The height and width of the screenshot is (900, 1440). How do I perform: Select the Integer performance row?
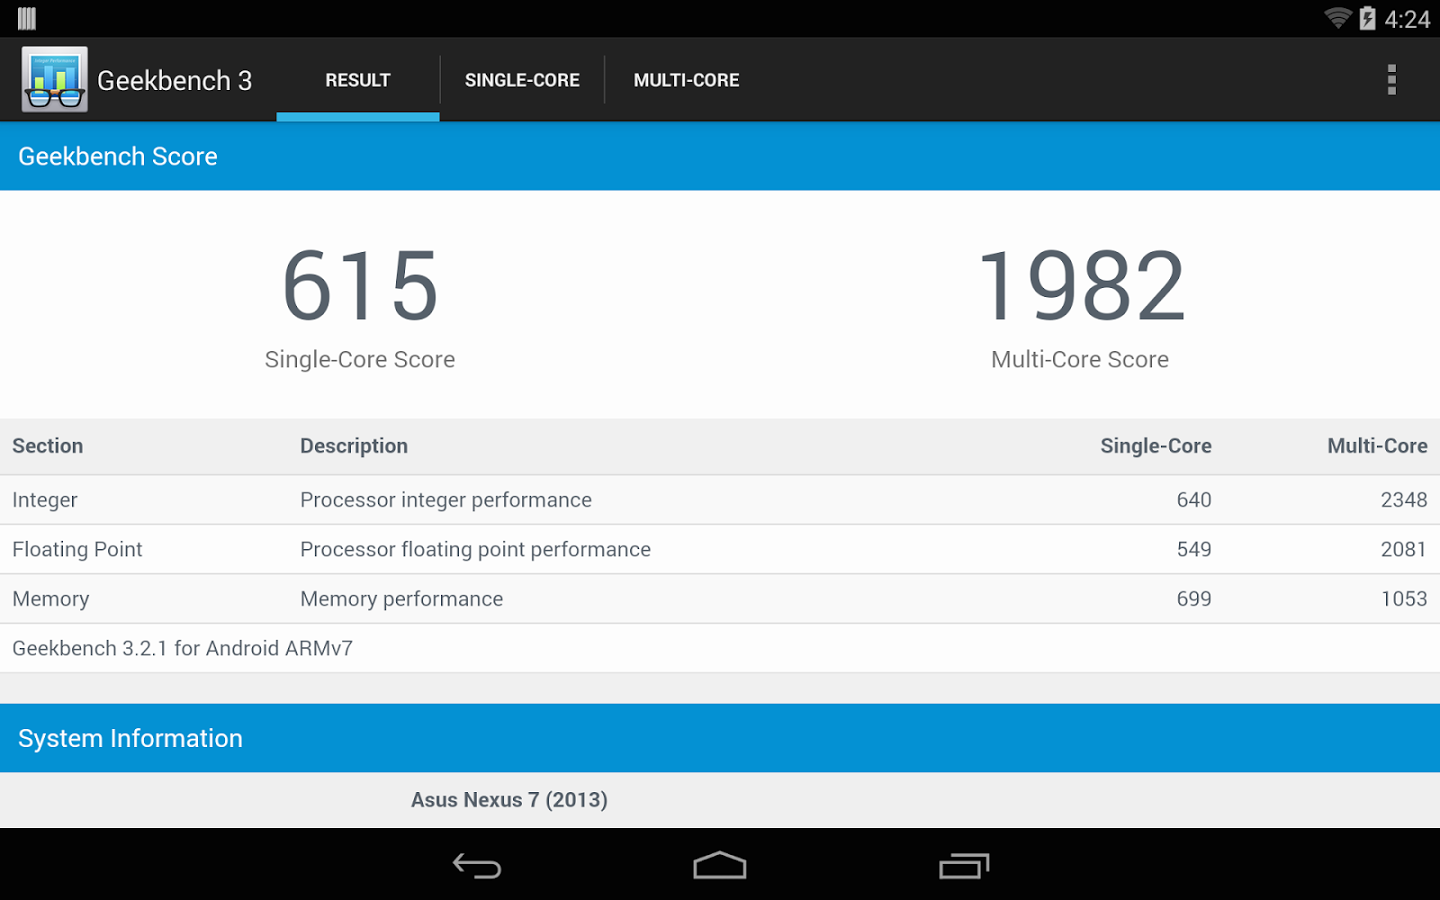click(x=720, y=500)
